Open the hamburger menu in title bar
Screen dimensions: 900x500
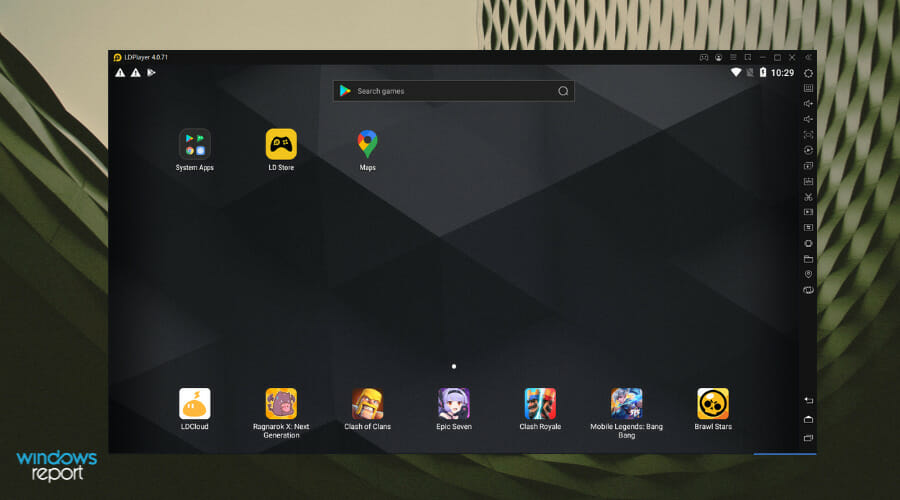pyautogui.click(x=733, y=57)
